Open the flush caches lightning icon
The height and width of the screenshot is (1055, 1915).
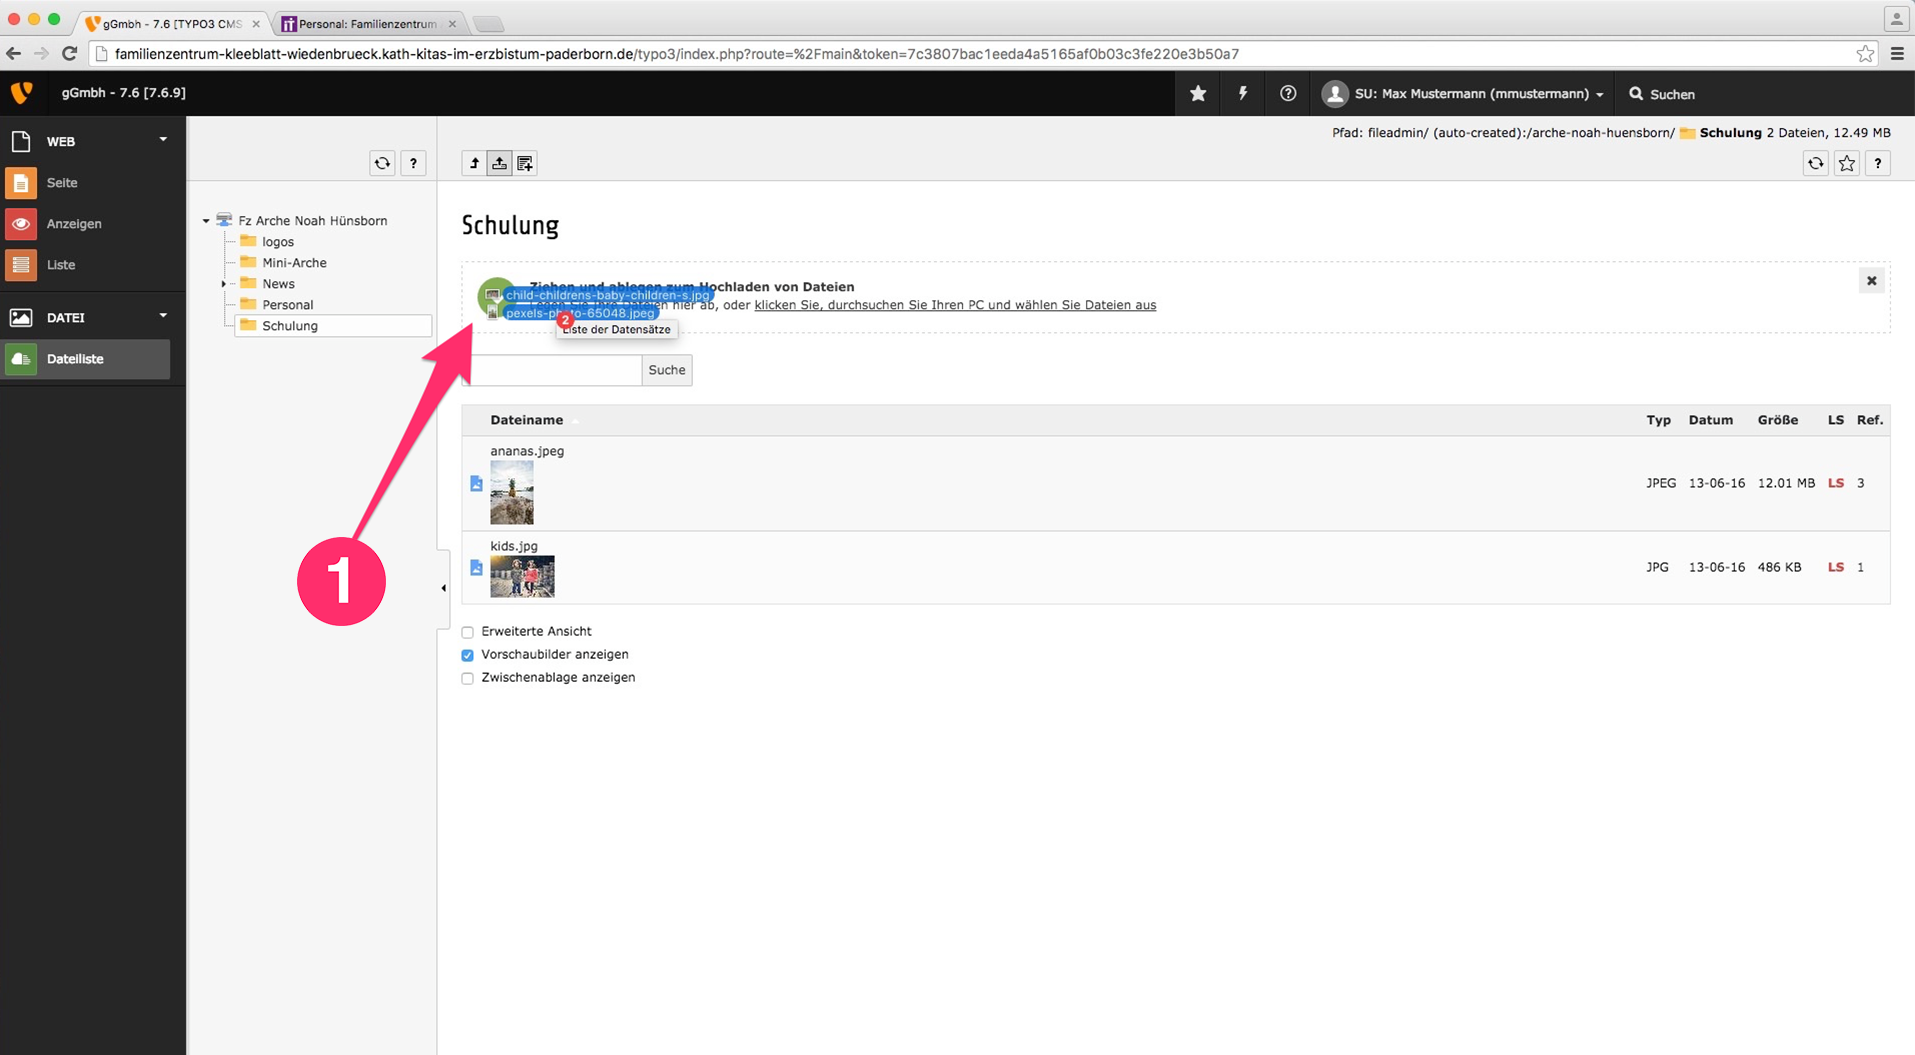pyautogui.click(x=1243, y=93)
